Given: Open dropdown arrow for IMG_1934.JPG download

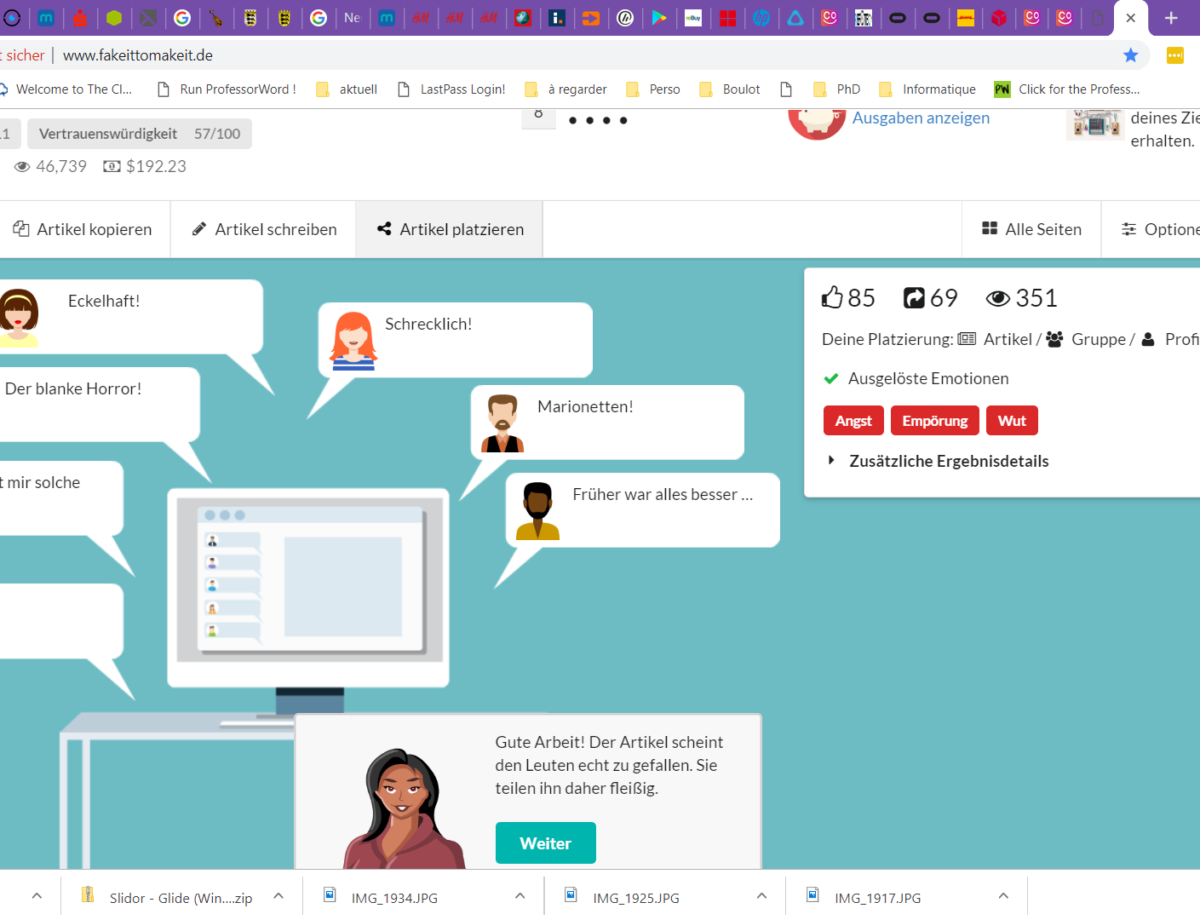Looking at the screenshot, I should pyautogui.click(x=521, y=896).
